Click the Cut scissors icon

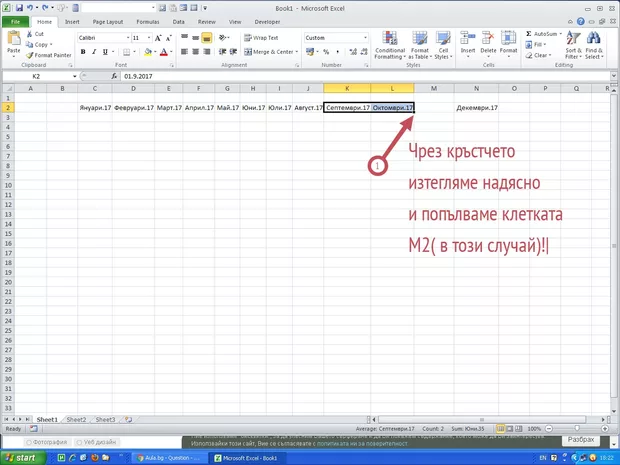(29, 34)
